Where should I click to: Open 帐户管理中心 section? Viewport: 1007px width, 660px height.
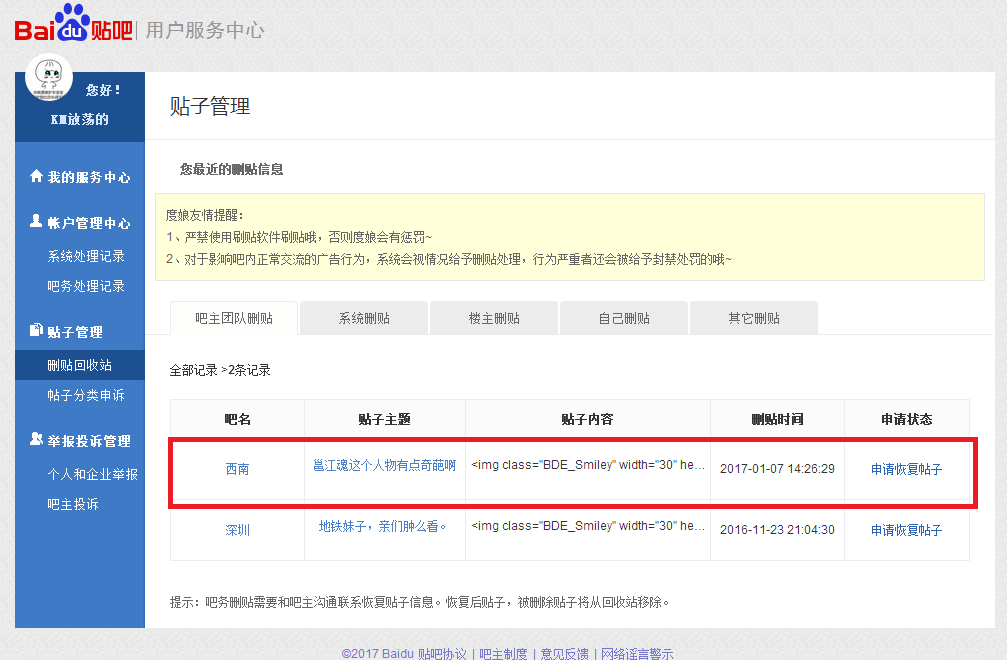click(x=89, y=223)
